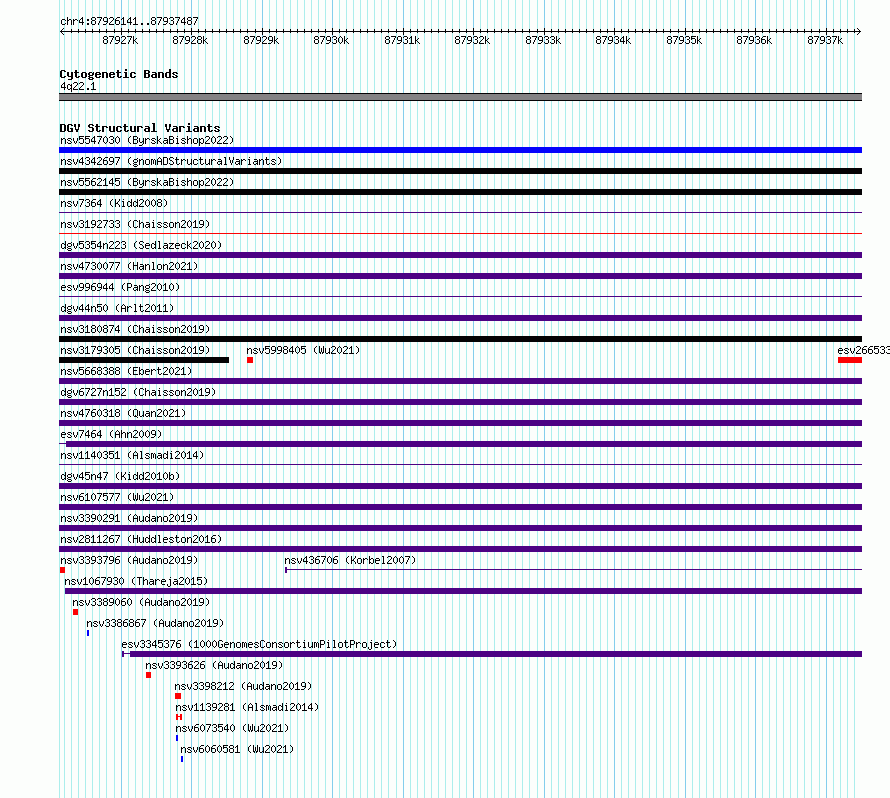Viewport: 890px width, 798px height.
Task: Click the red esv266533 bar at the track's right end
Action: (x=850, y=360)
